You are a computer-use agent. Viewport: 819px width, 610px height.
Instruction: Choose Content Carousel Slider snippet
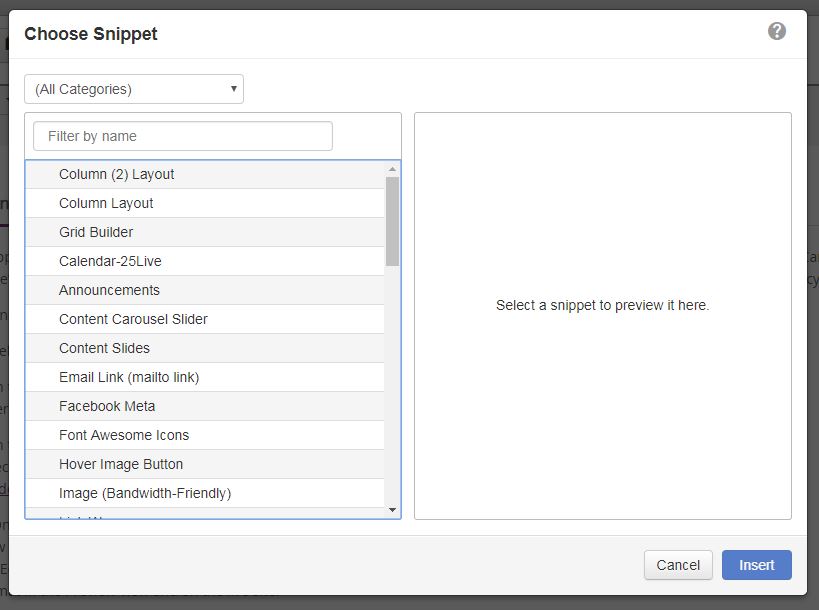(133, 319)
